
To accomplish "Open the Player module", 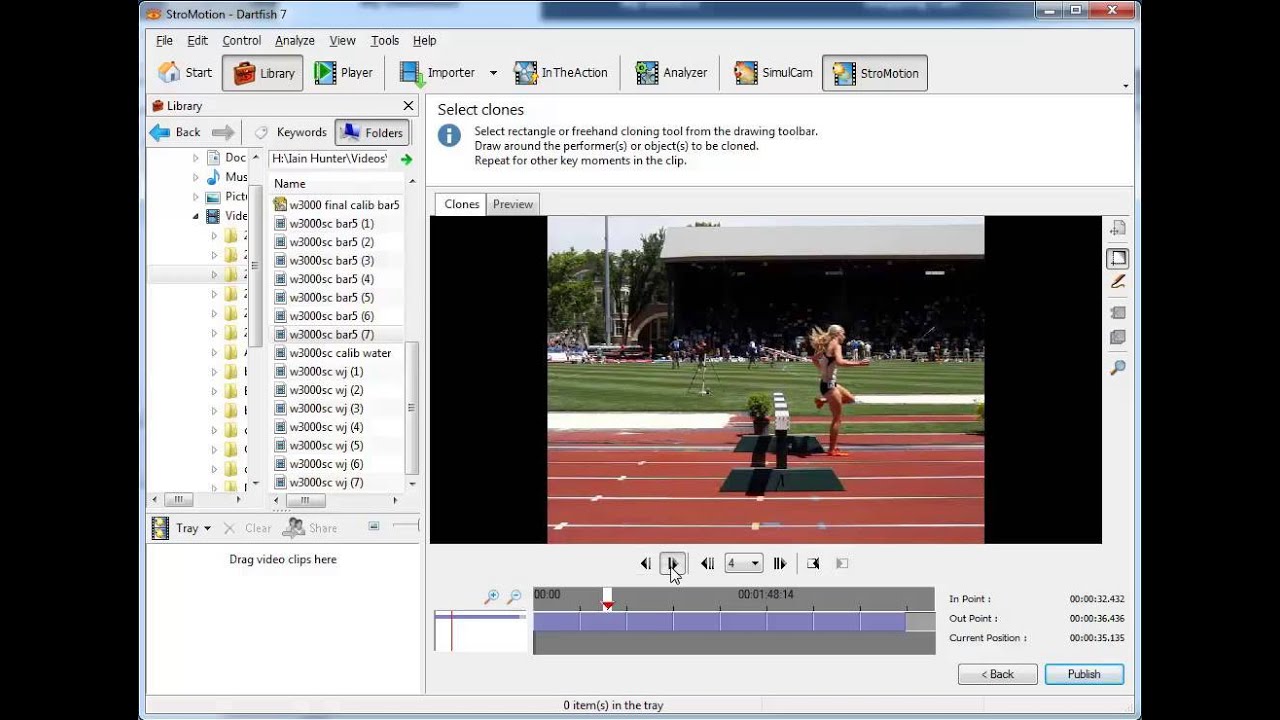I will 343,73.
